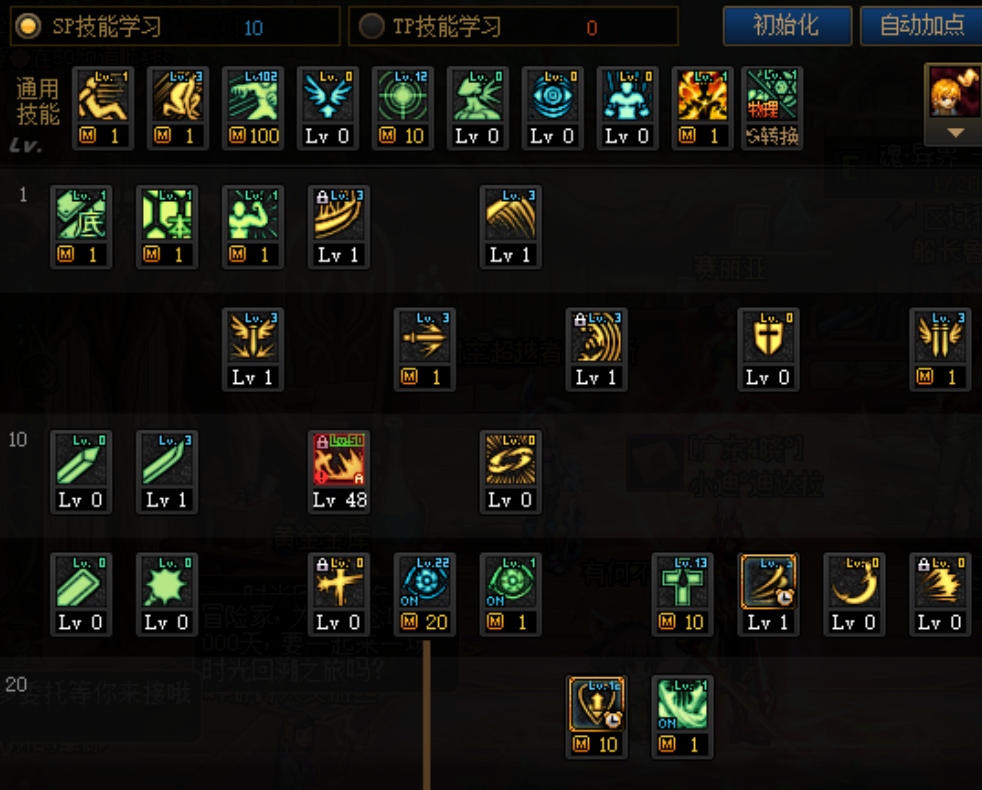Select the 底 basic skill icon
This screenshot has height=790, width=982.
[x=81, y=227]
